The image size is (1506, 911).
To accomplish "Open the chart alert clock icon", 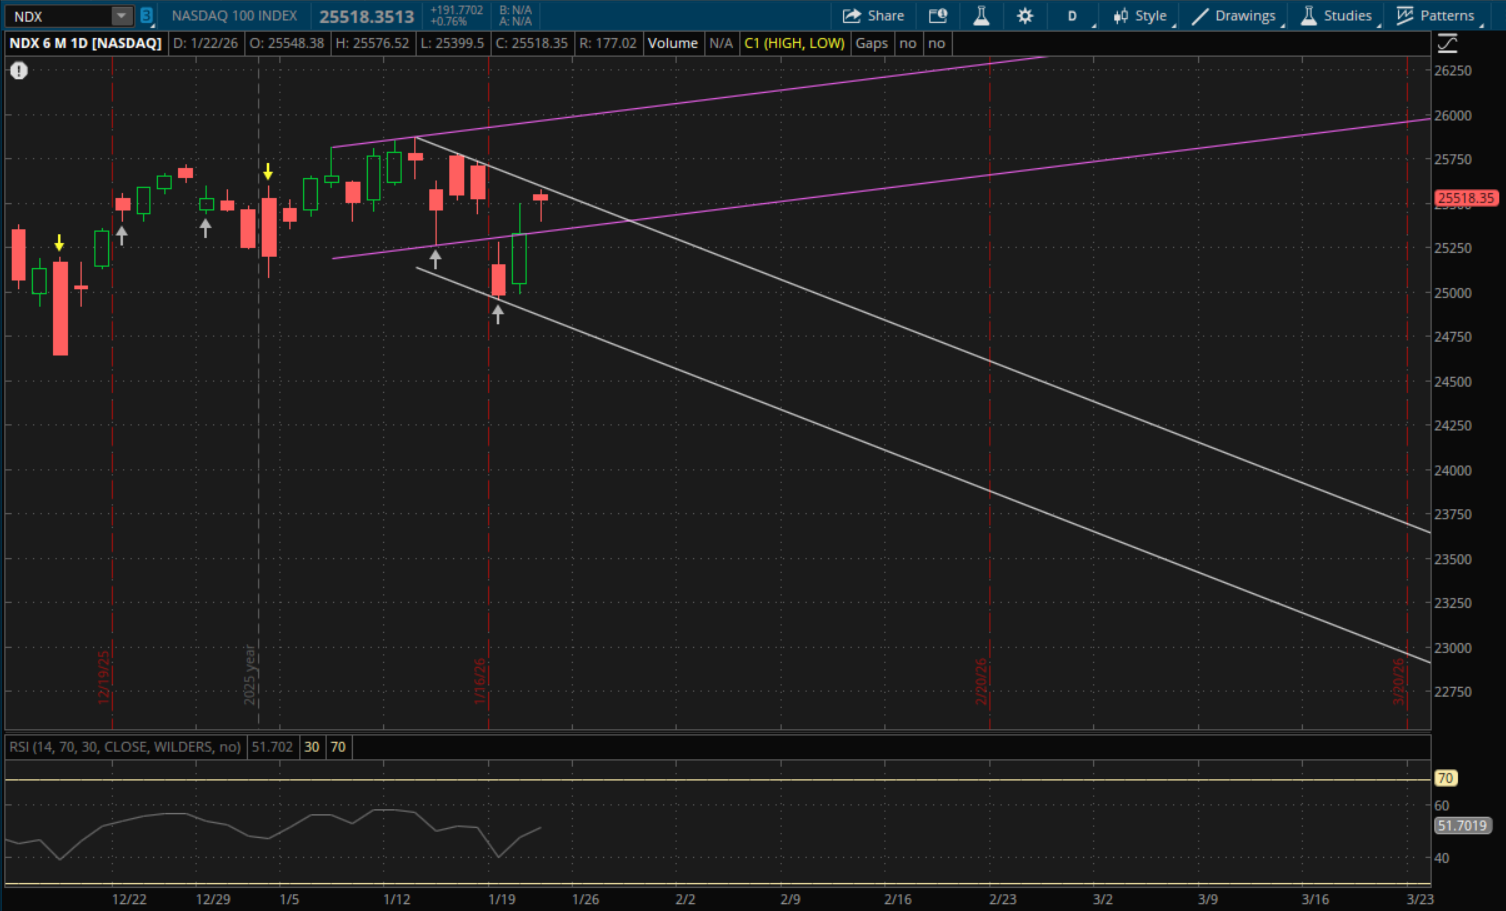I will click(x=937, y=16).
